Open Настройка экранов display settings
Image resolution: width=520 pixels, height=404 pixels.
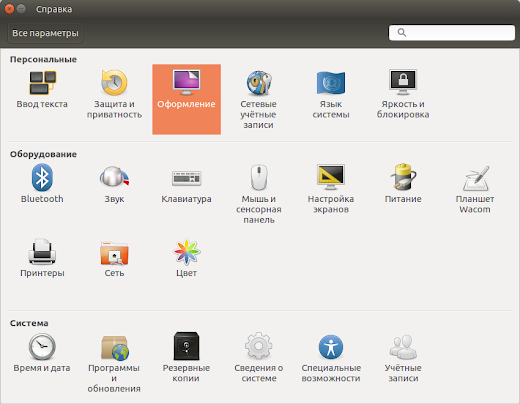pyautogui.click(x=331, y=189)
